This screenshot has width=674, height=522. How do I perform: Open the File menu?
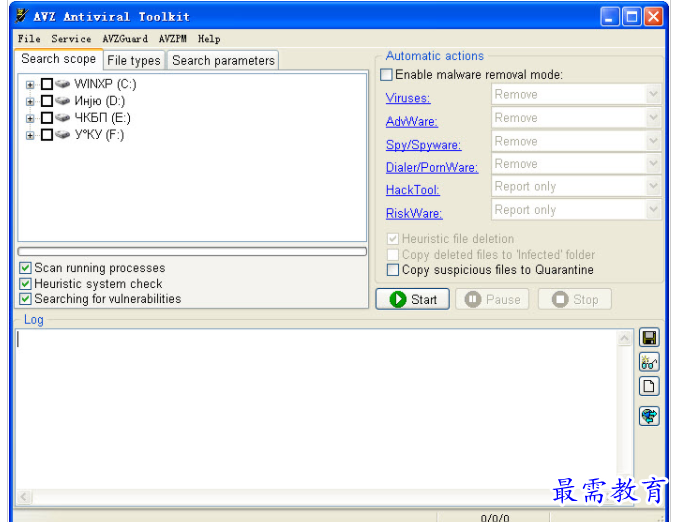tap(29, 39)
